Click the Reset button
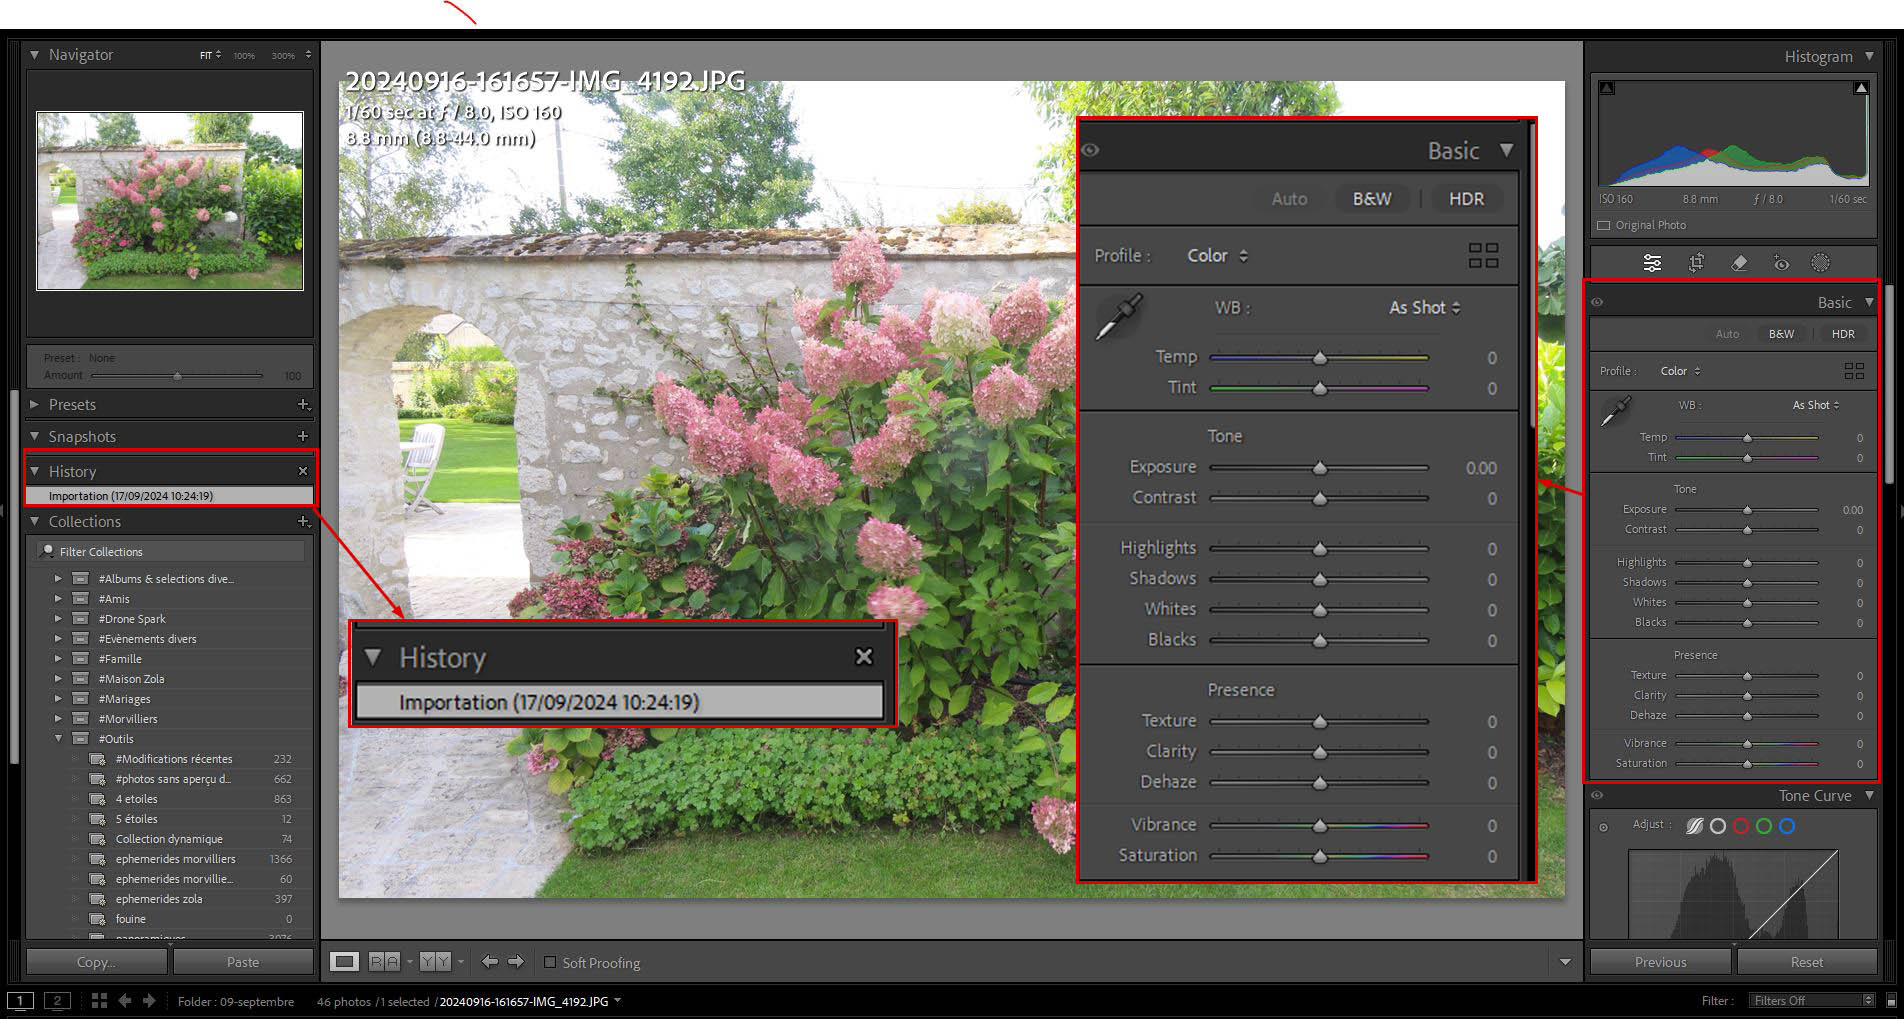This screenshot has height=1019, width=1904. click(1808, 961)
